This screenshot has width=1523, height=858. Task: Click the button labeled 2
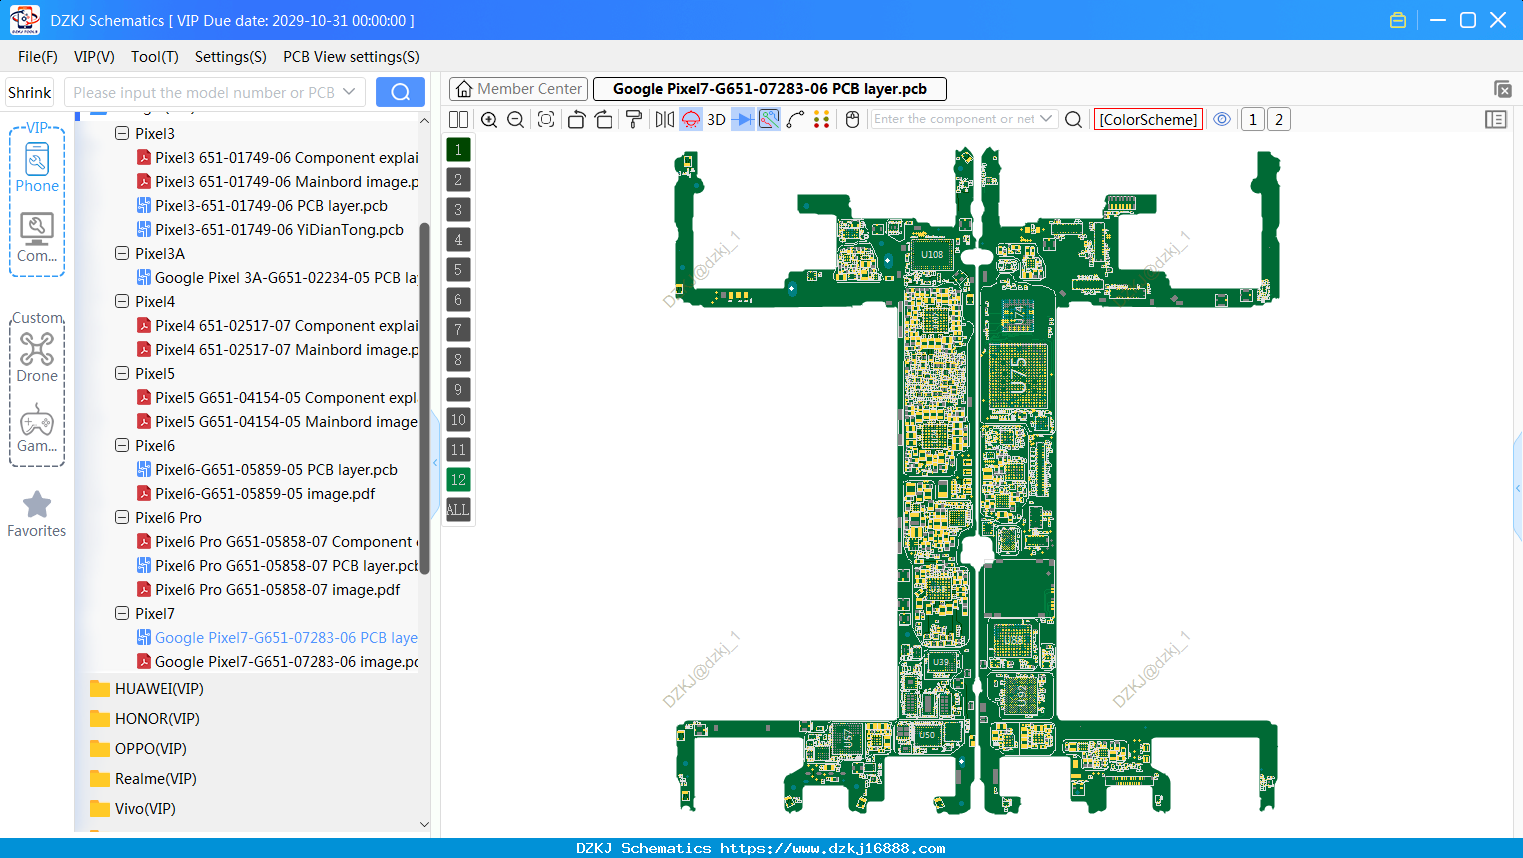1278,119
